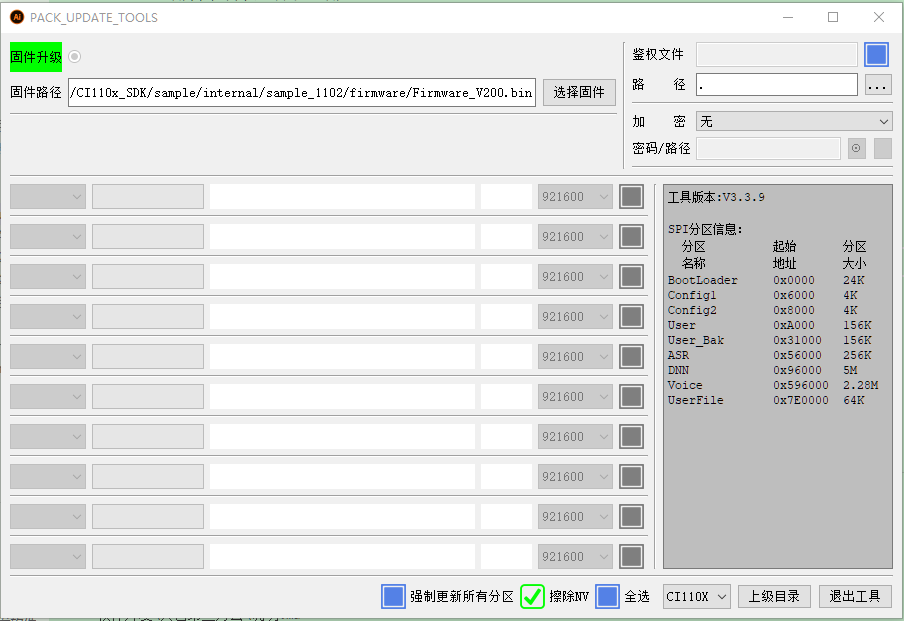Click the 工具版本:V3.3.9 text
This screenshot has height=621, width=904.
(716, 197)
